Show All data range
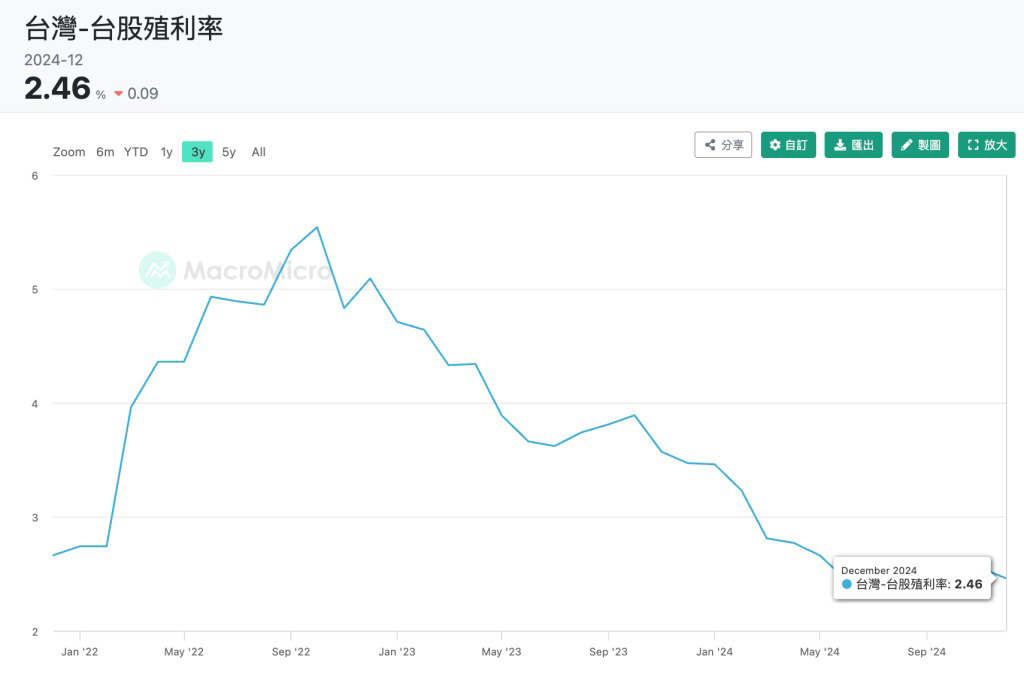 coord(258,152)
